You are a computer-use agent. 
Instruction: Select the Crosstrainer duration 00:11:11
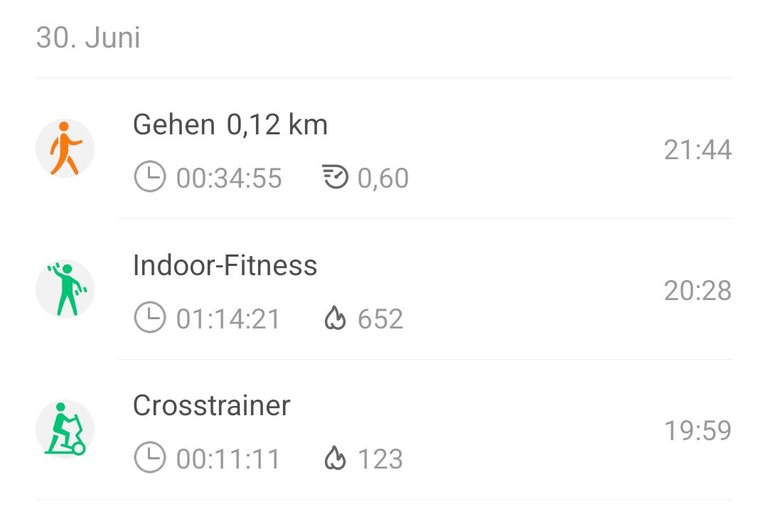click(228, 459)
